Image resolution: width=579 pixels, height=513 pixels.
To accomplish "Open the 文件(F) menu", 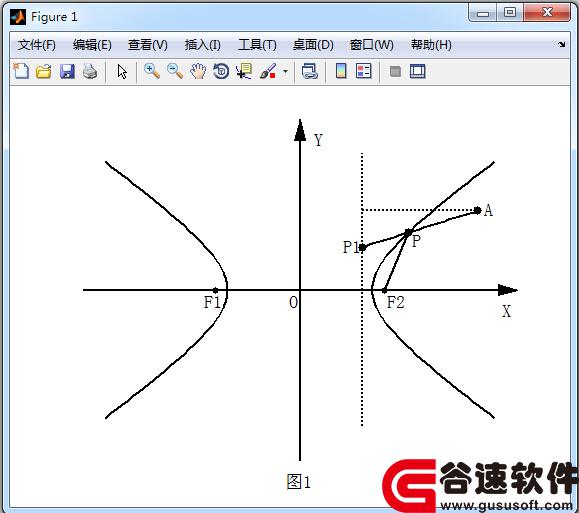I will [37, 45].
